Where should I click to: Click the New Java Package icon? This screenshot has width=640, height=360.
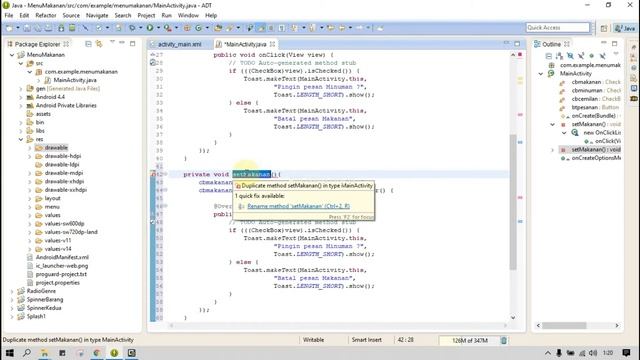pyautogui.click(x=187, y=28)
